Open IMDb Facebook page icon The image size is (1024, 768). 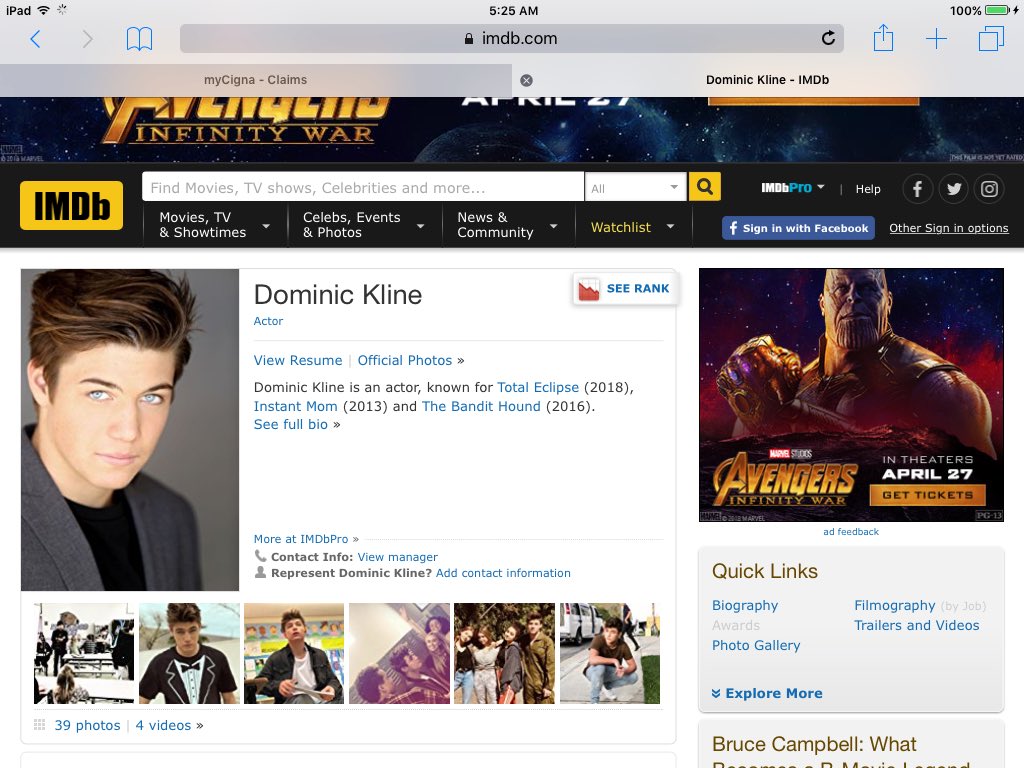tap(917, 189)
